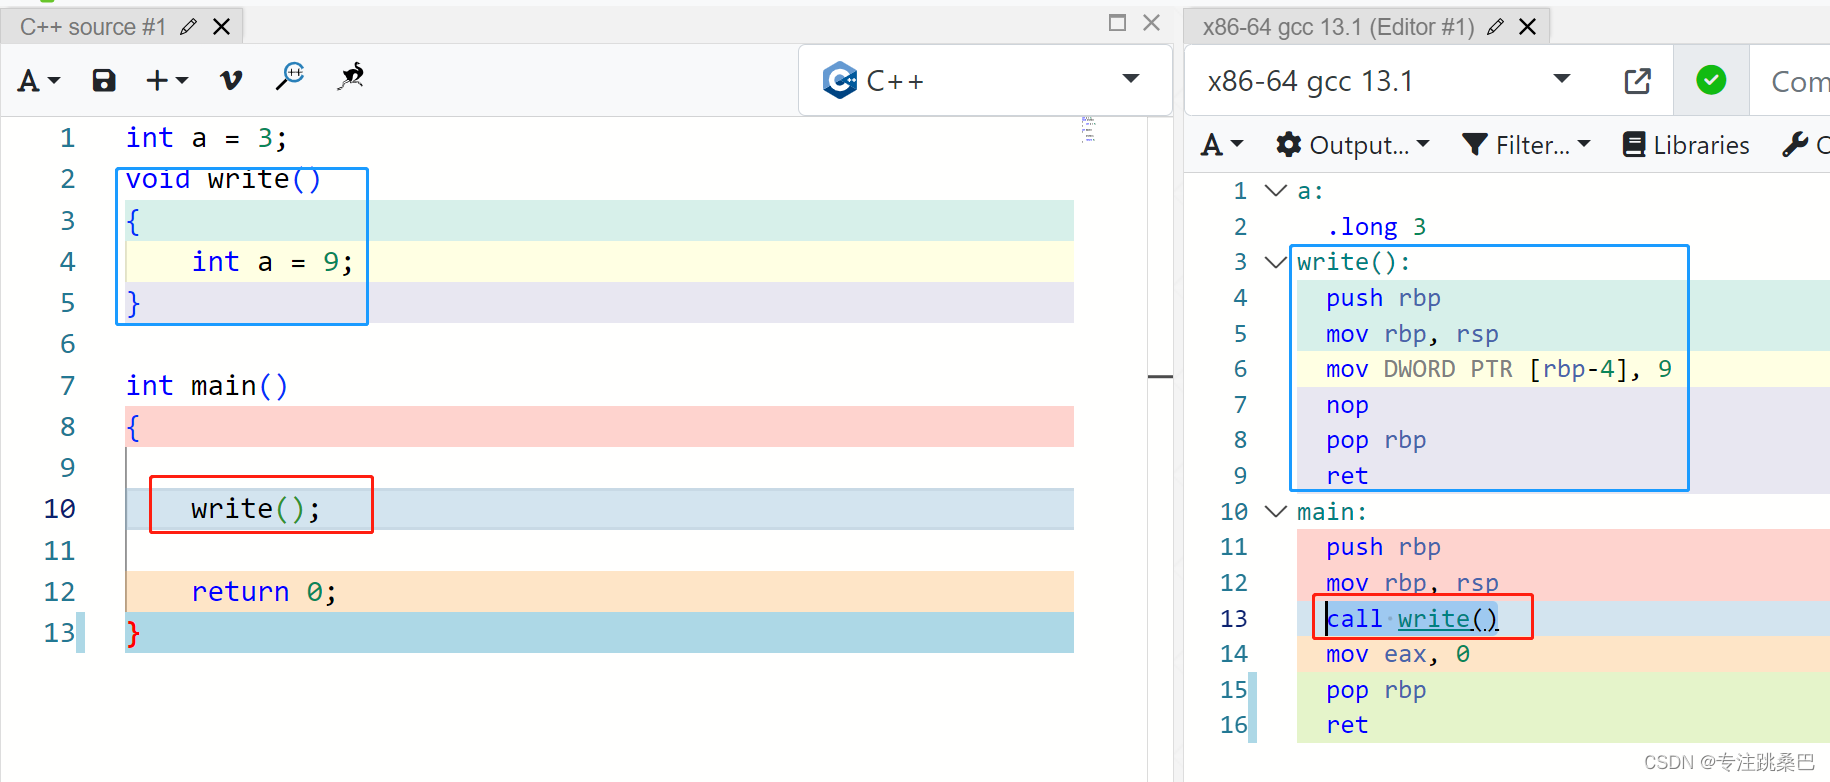1830x782 pixels.
Task: Maximize the source editor pane
Action: [1117, 23]
